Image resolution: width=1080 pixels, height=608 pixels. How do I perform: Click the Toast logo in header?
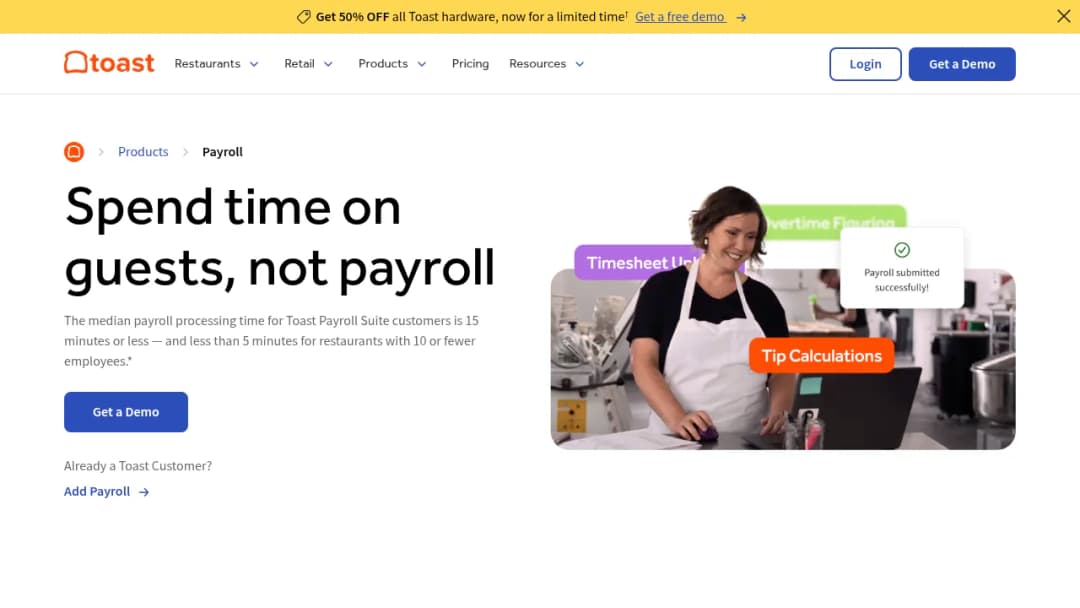(x=109, y=63)
